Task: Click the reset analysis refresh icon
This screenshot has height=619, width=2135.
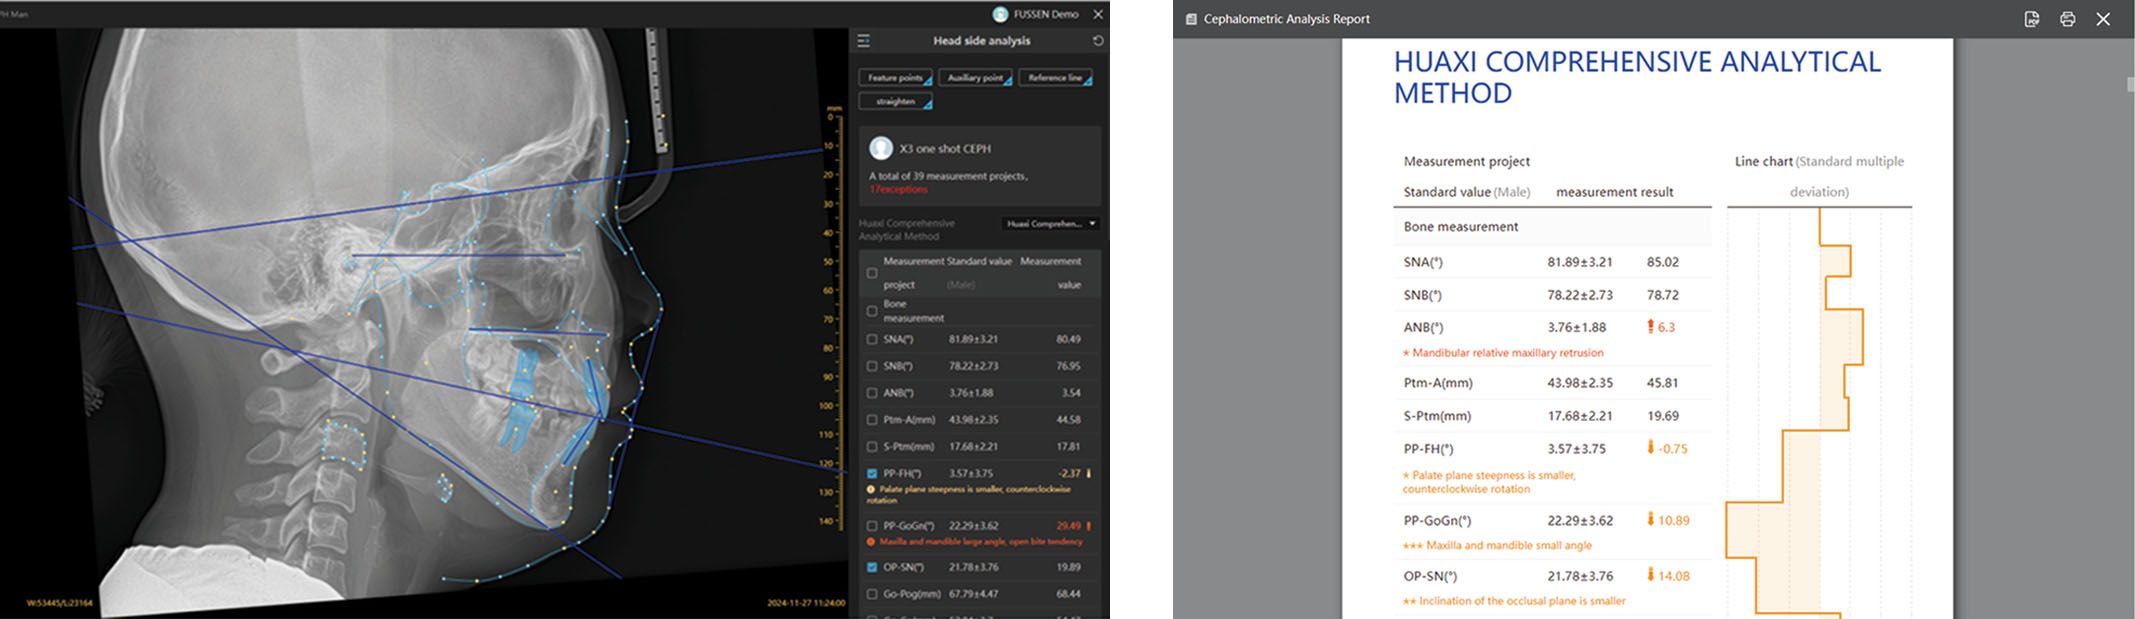Action: 1098,41
